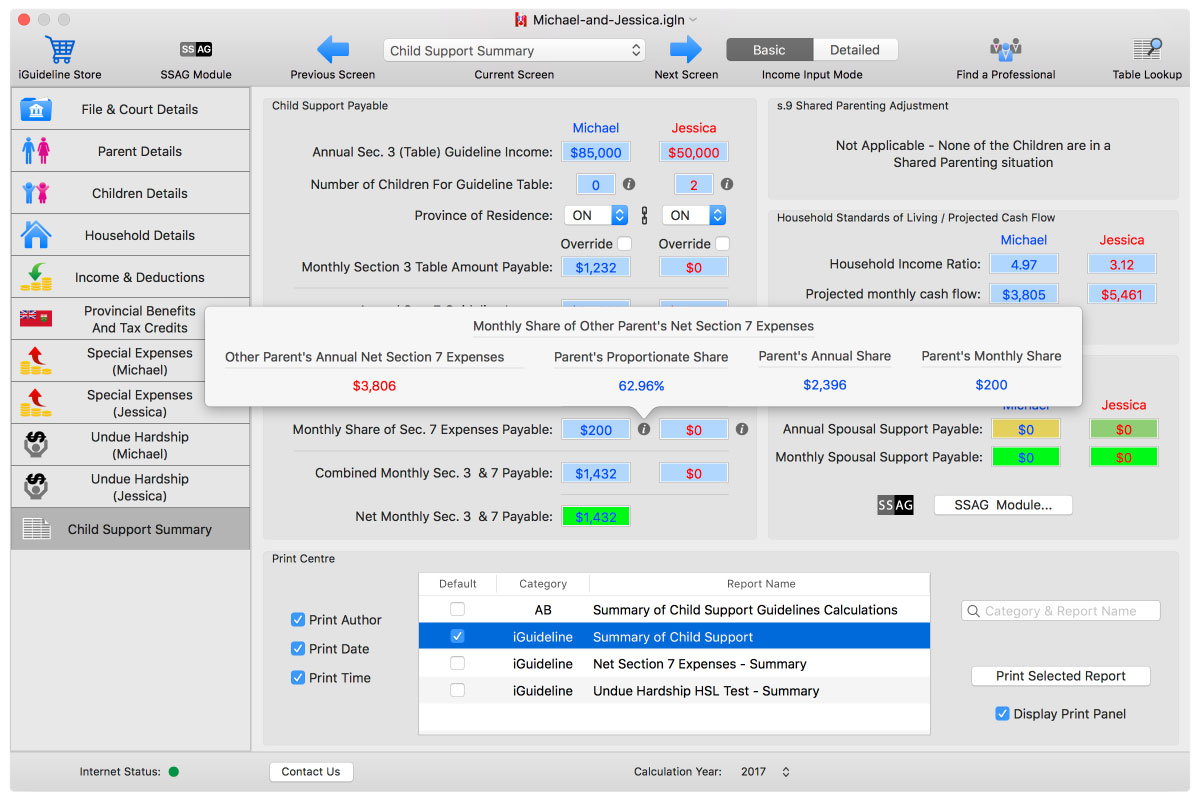Open Find a Professional icon
This screenshot has height=800, width=1200.
pyautogui.click(x=1005, y=49)
